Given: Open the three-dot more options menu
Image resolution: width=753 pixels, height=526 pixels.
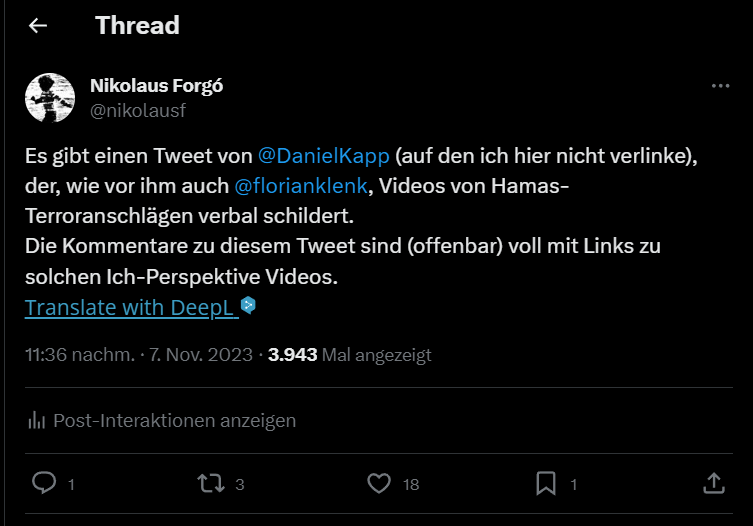Looking at the screenshot, I should (x=720, y=87).
